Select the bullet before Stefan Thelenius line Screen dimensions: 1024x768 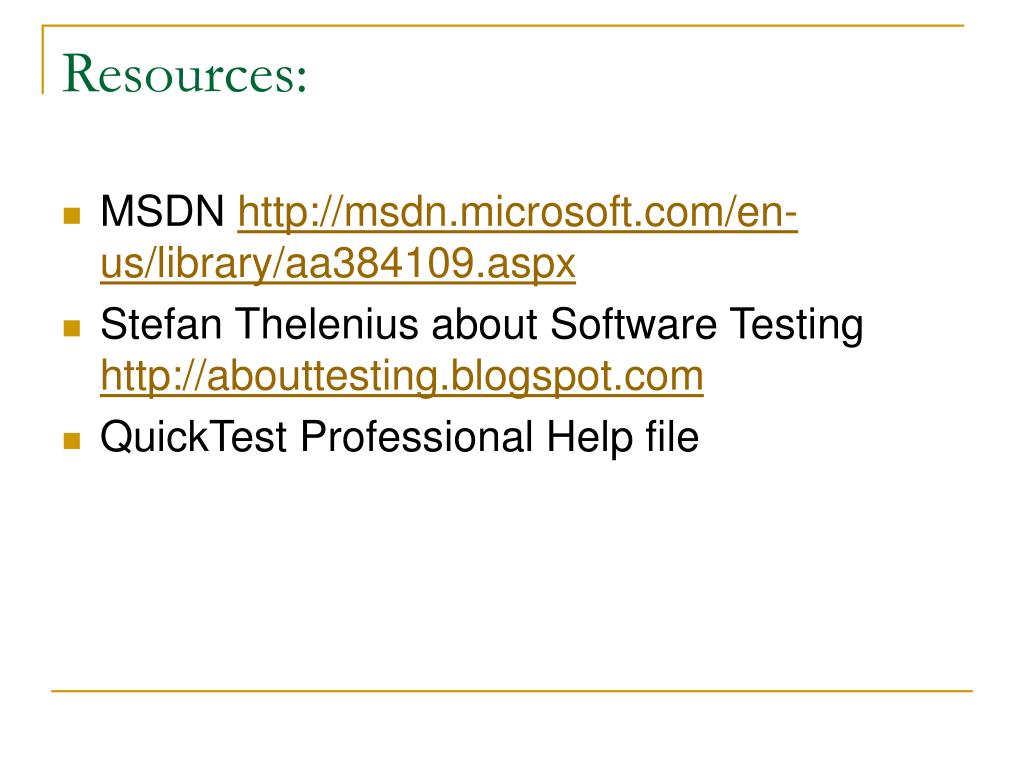click(72, 328)
